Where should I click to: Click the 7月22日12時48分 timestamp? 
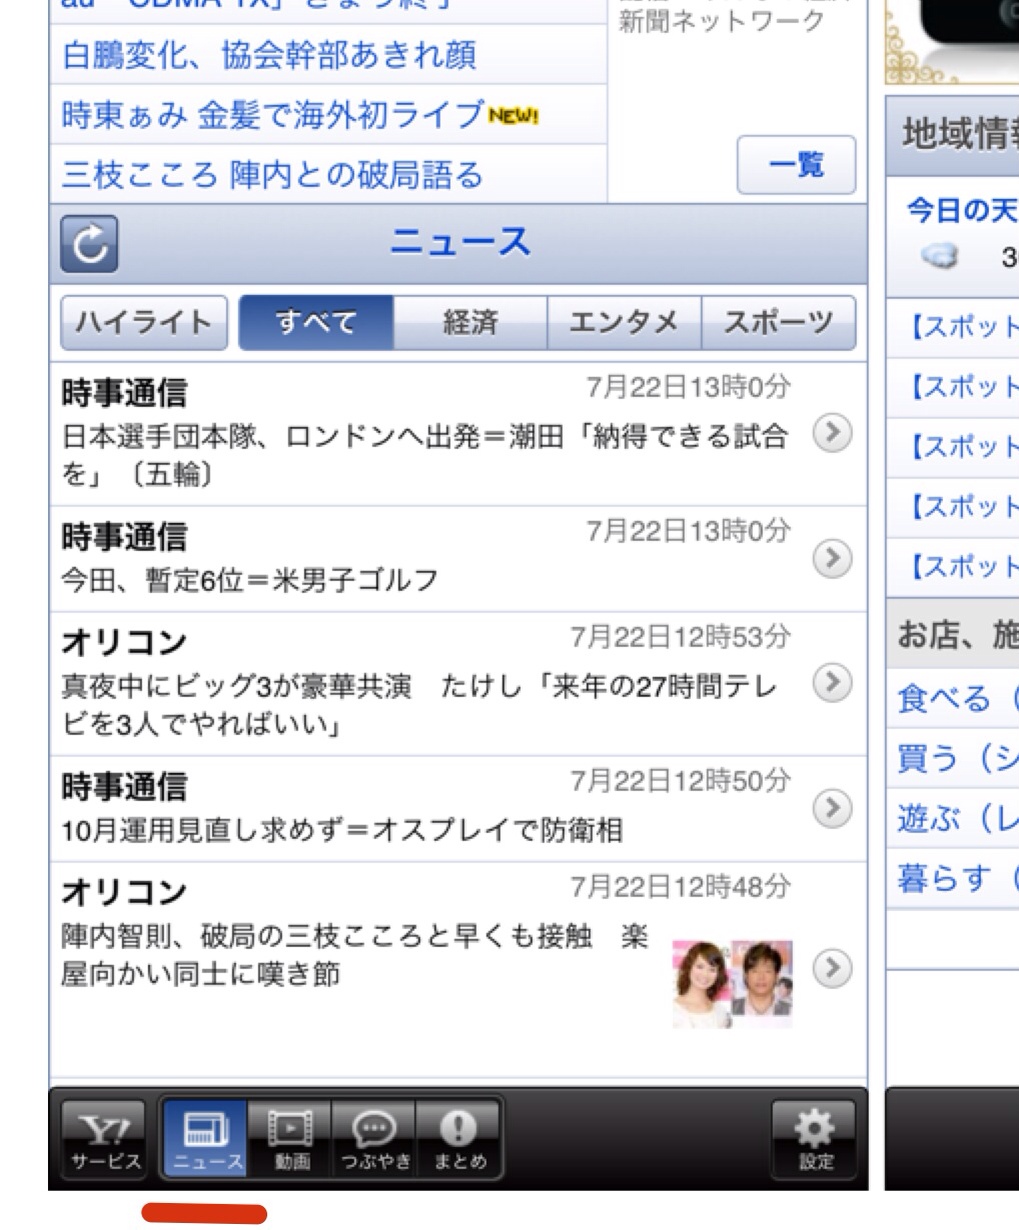[x=680, y=886]
